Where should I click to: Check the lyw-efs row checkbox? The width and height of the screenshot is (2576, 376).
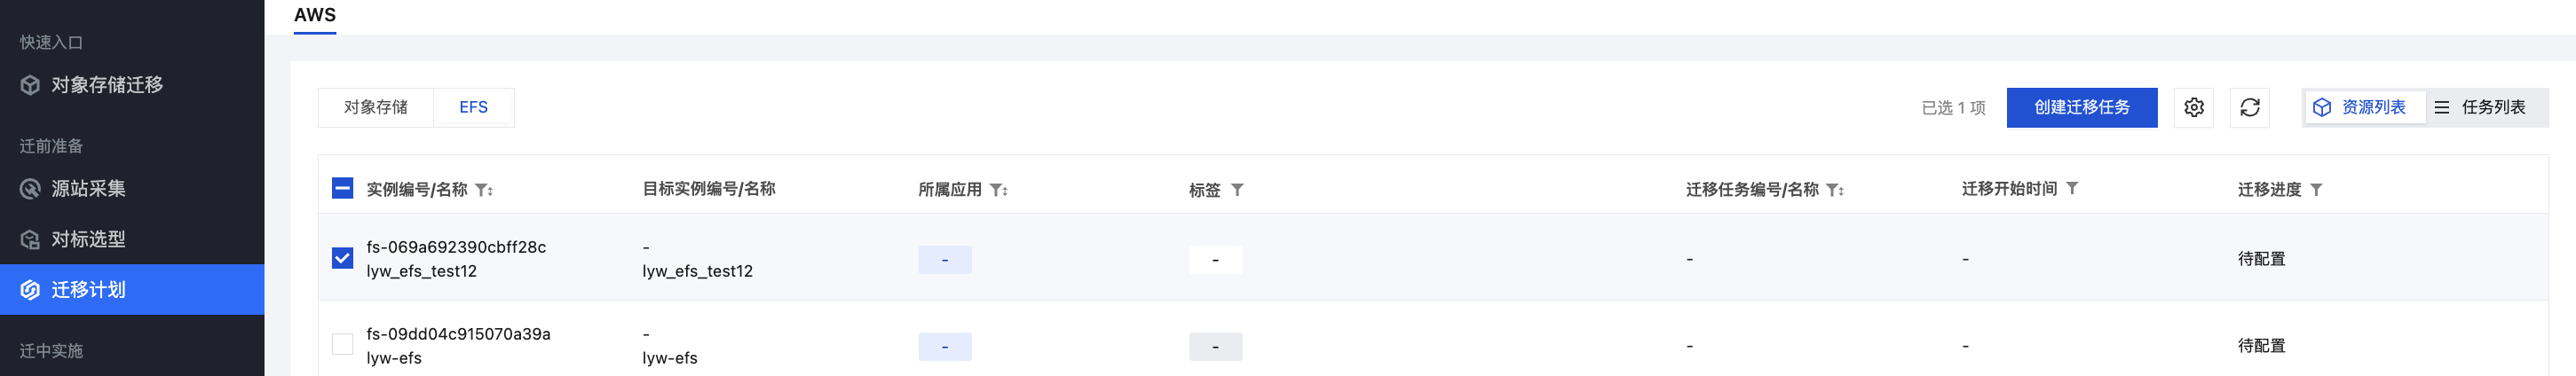coord(342,345)
